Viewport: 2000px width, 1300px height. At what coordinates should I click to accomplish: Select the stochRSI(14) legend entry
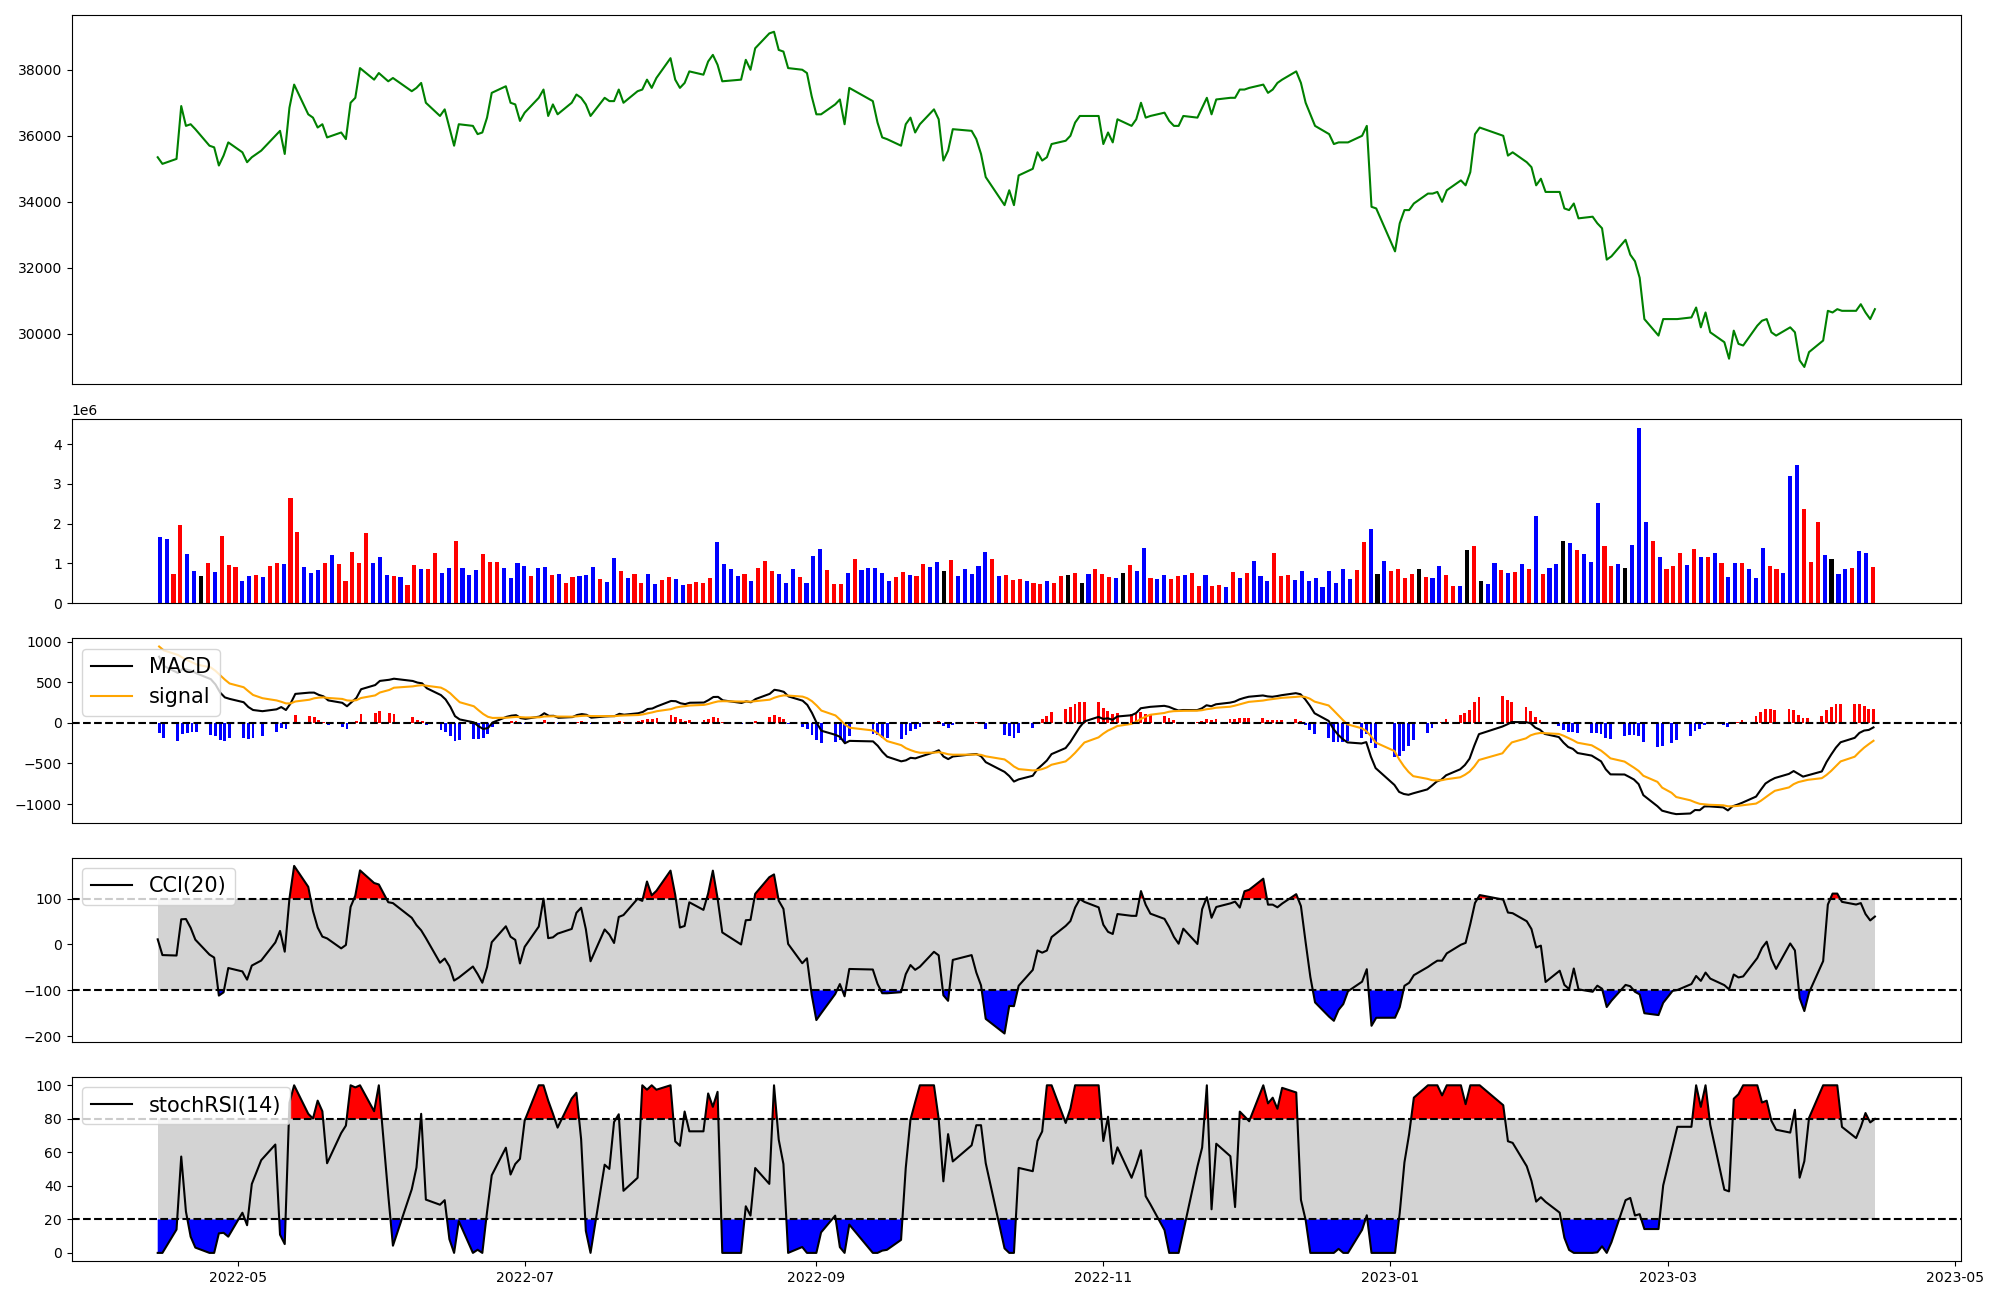tap(214, 1105)
